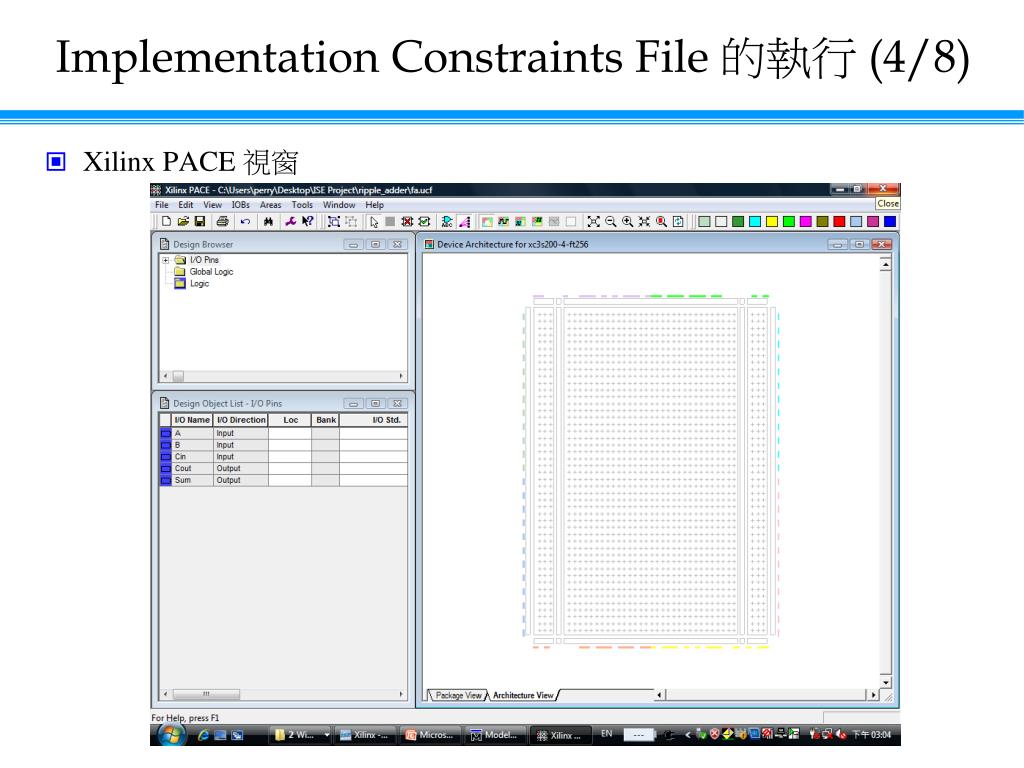Screen dimensions: 1024x768
Task: Switch to the Package View tab
Action: 458,696
